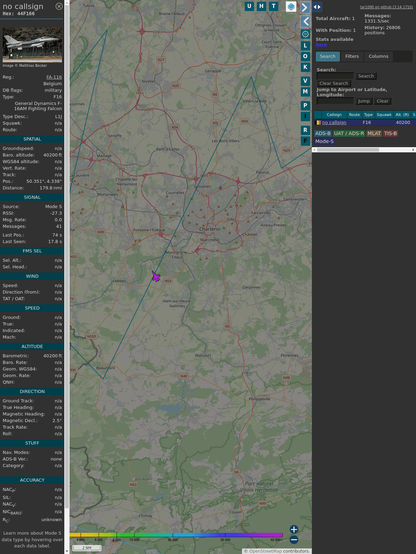The width and height of the screenshot is (416, 554).
Task: Zoom out with the minus button
Action: point(294,540)
